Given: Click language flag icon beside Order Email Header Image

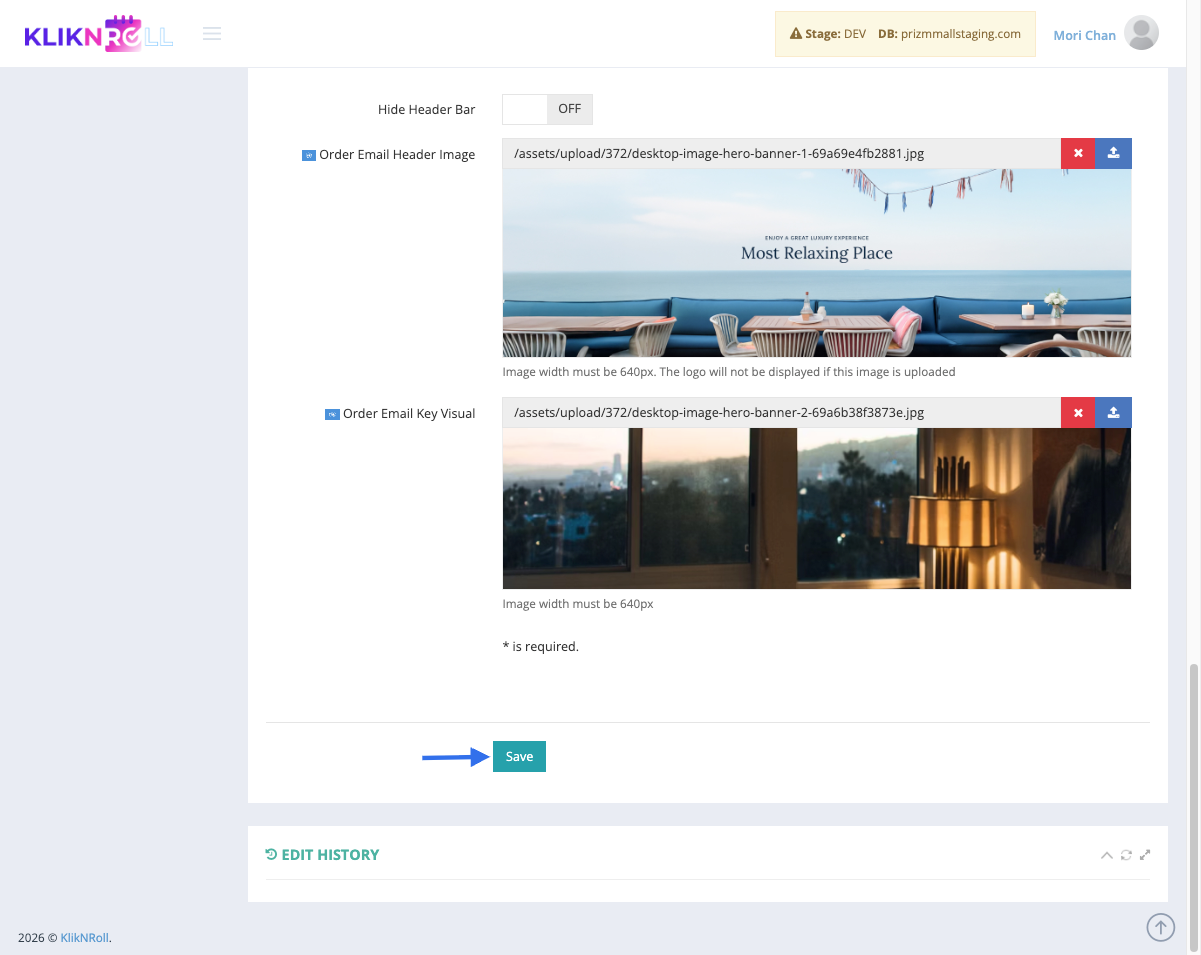Looking at the screenshot, I should click(x=309, y=155).
